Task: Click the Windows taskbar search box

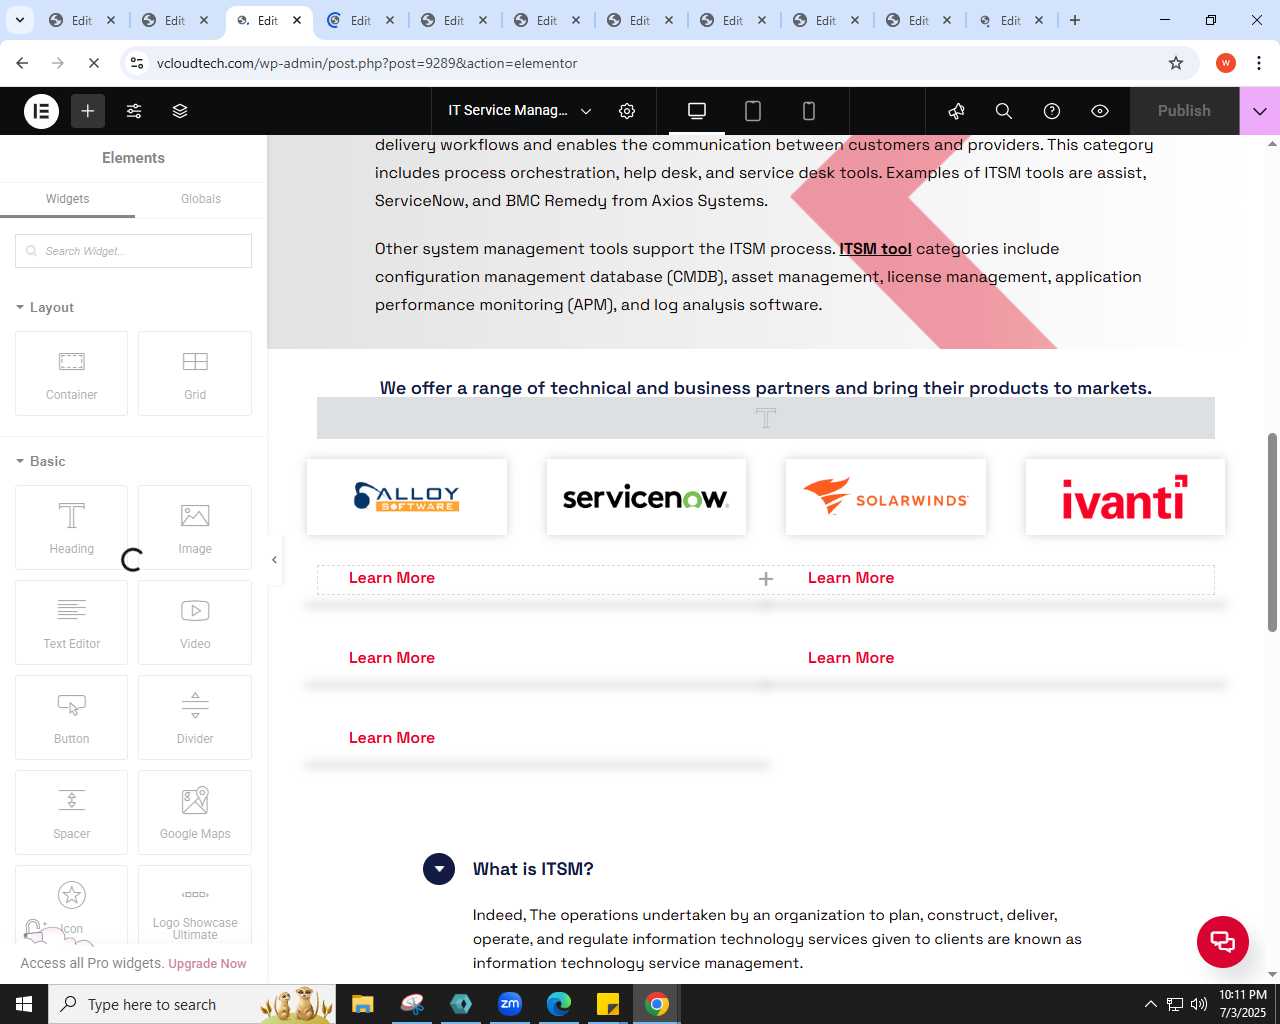Action: 192,1004
